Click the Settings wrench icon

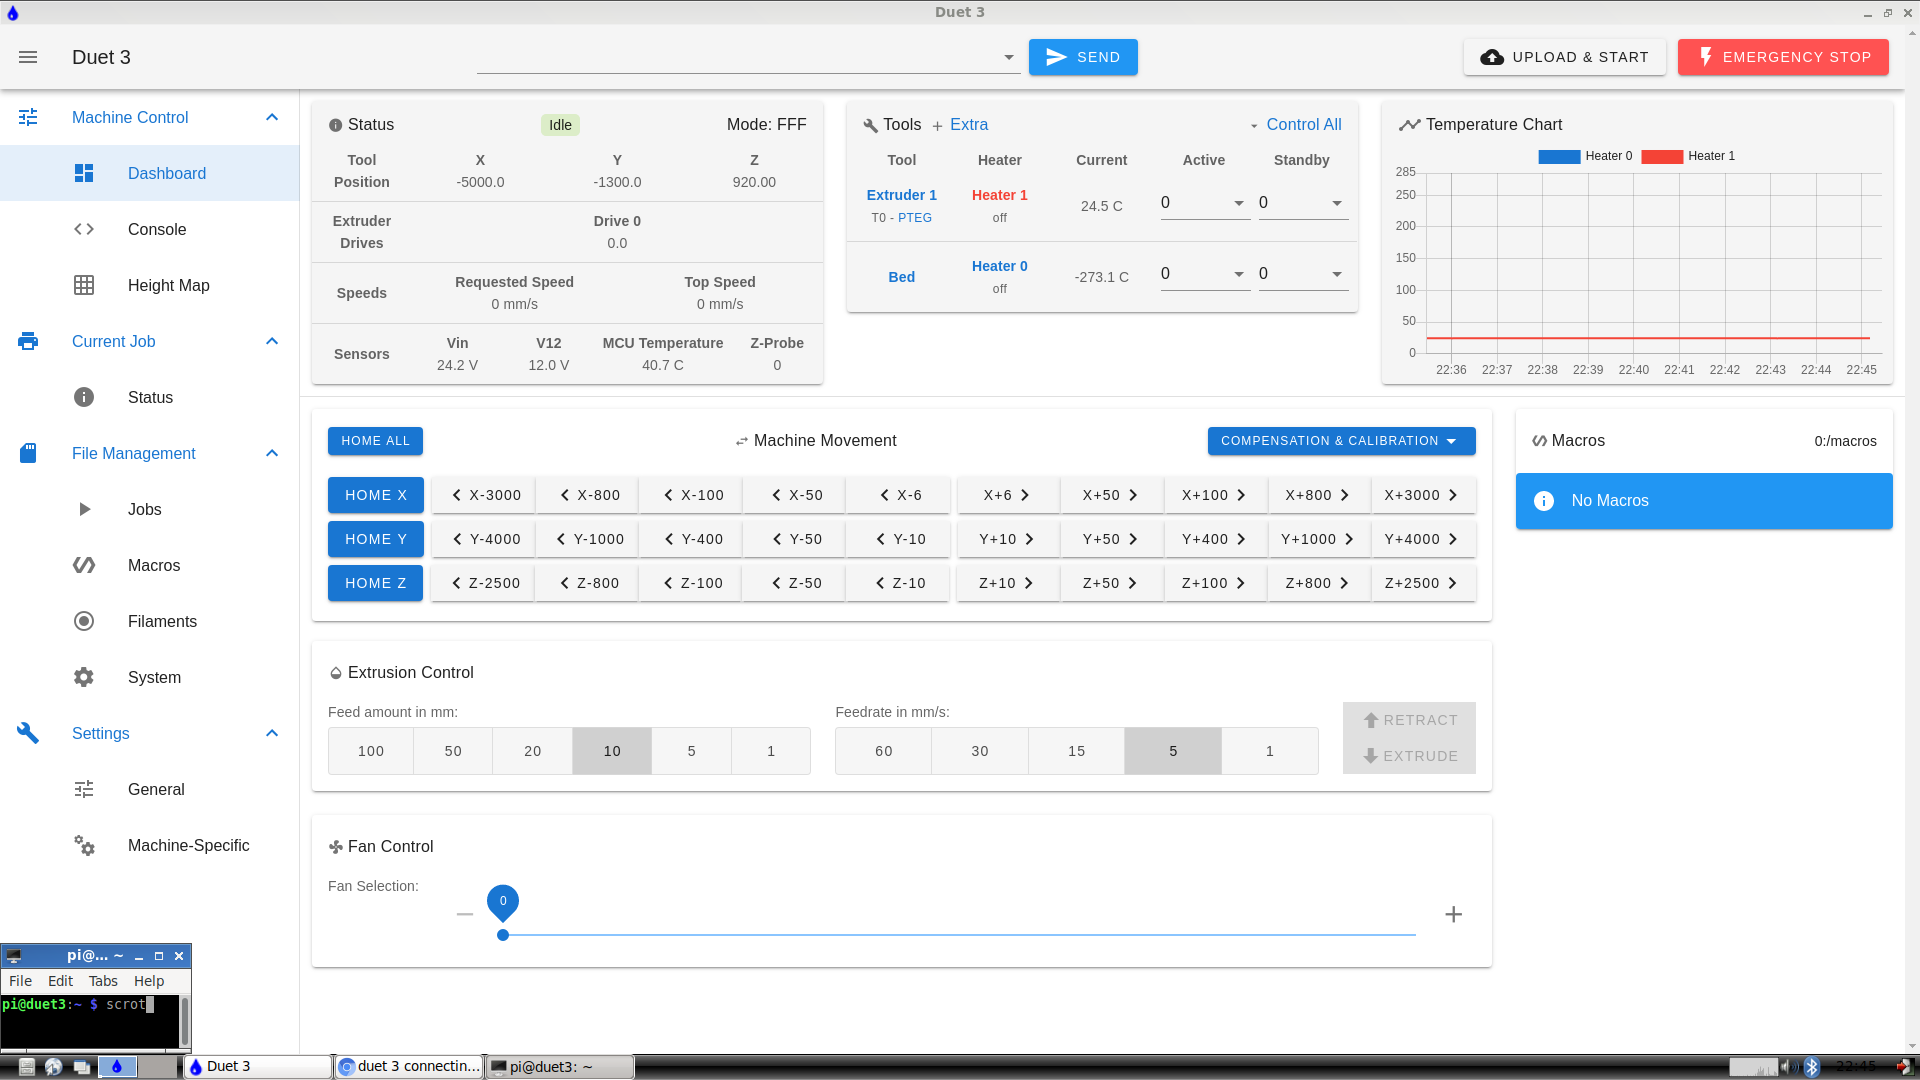pos(28,733)
